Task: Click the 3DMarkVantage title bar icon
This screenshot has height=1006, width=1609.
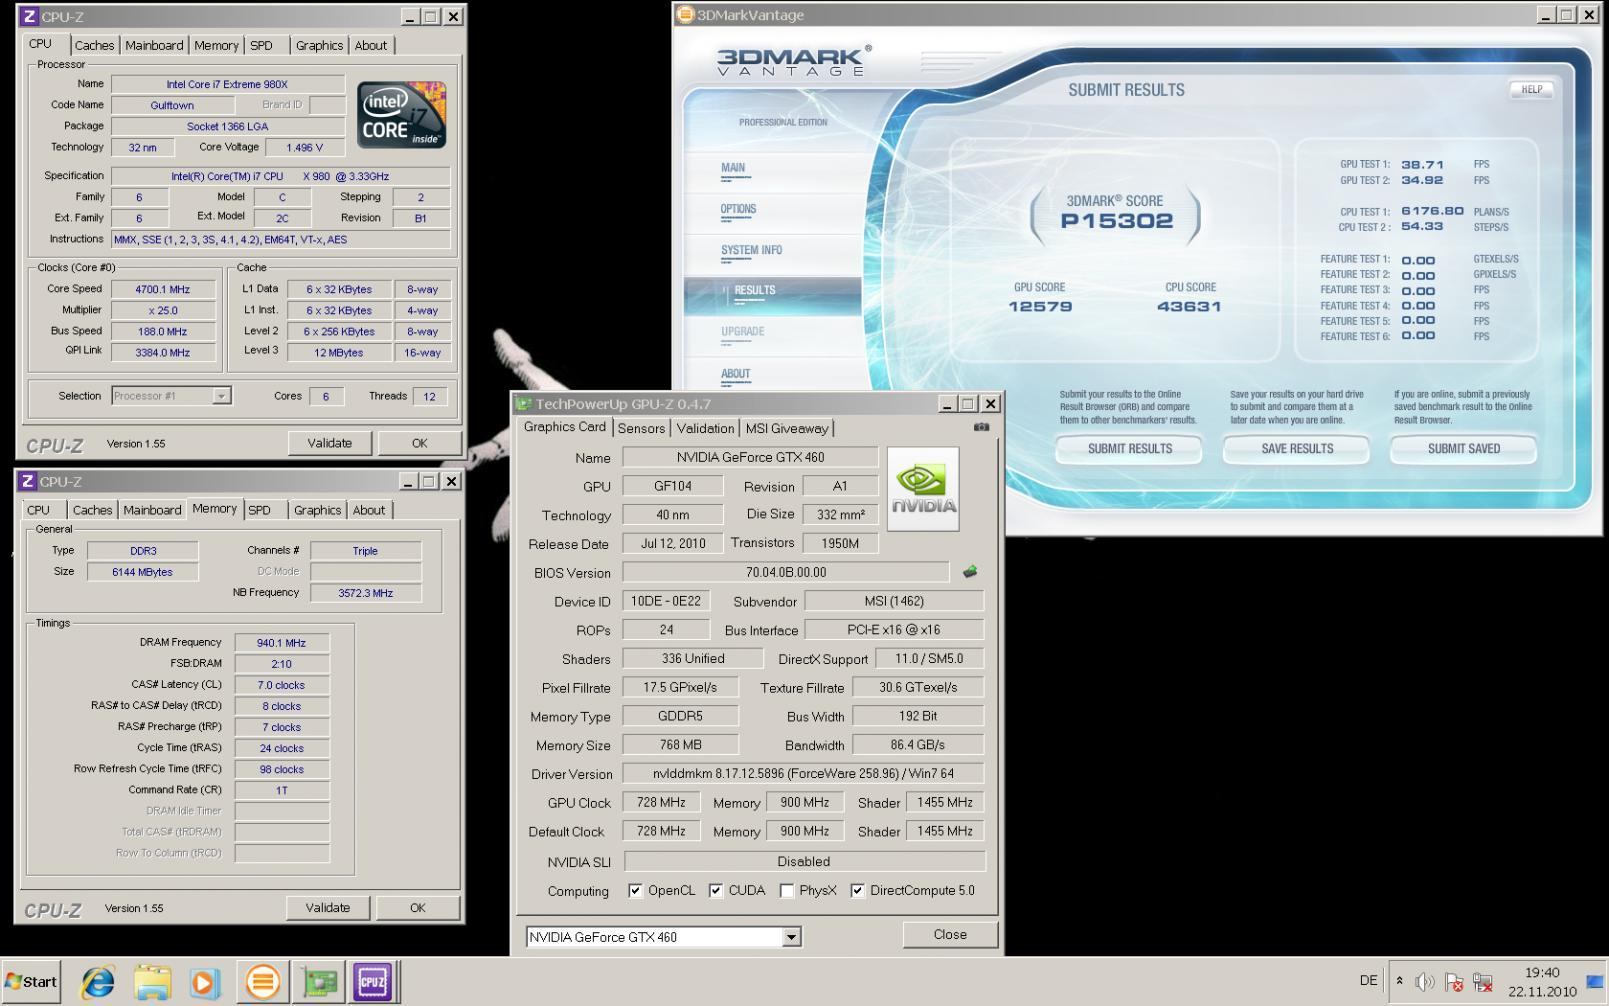Action: point(685,14)
